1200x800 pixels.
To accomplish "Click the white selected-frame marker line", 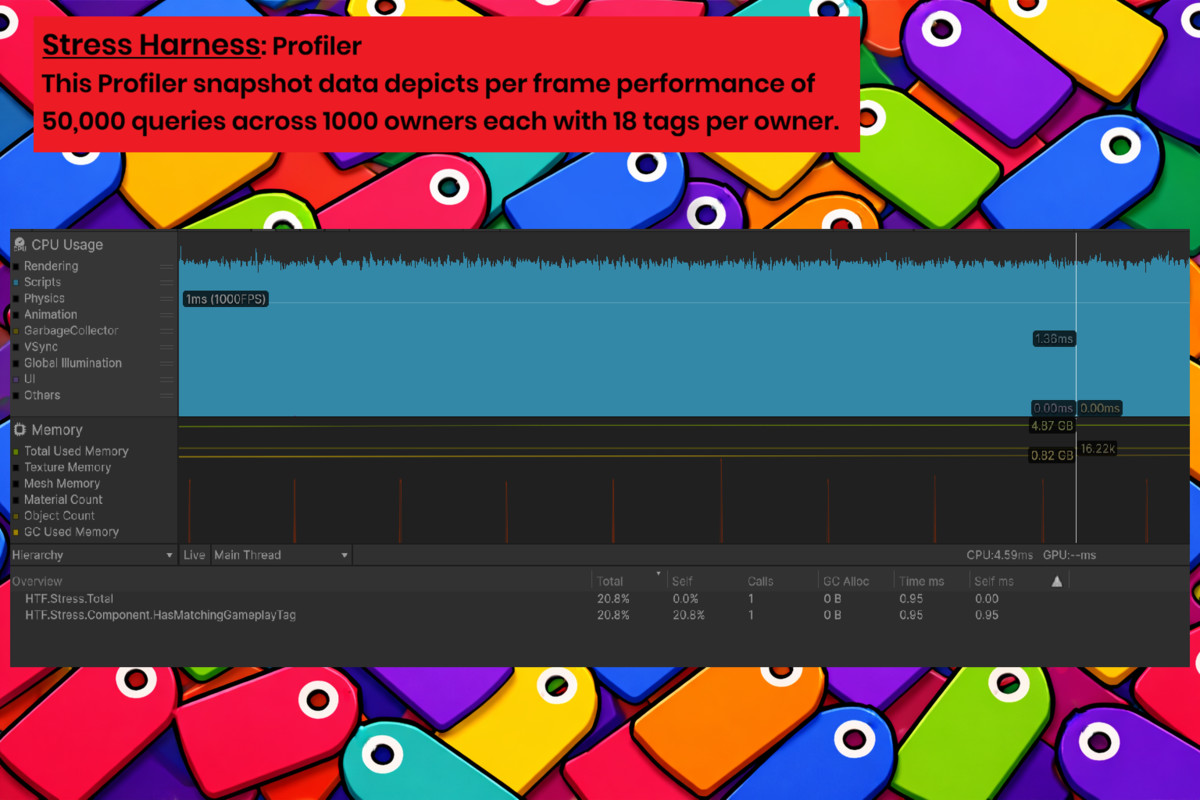I will 1076,388.
